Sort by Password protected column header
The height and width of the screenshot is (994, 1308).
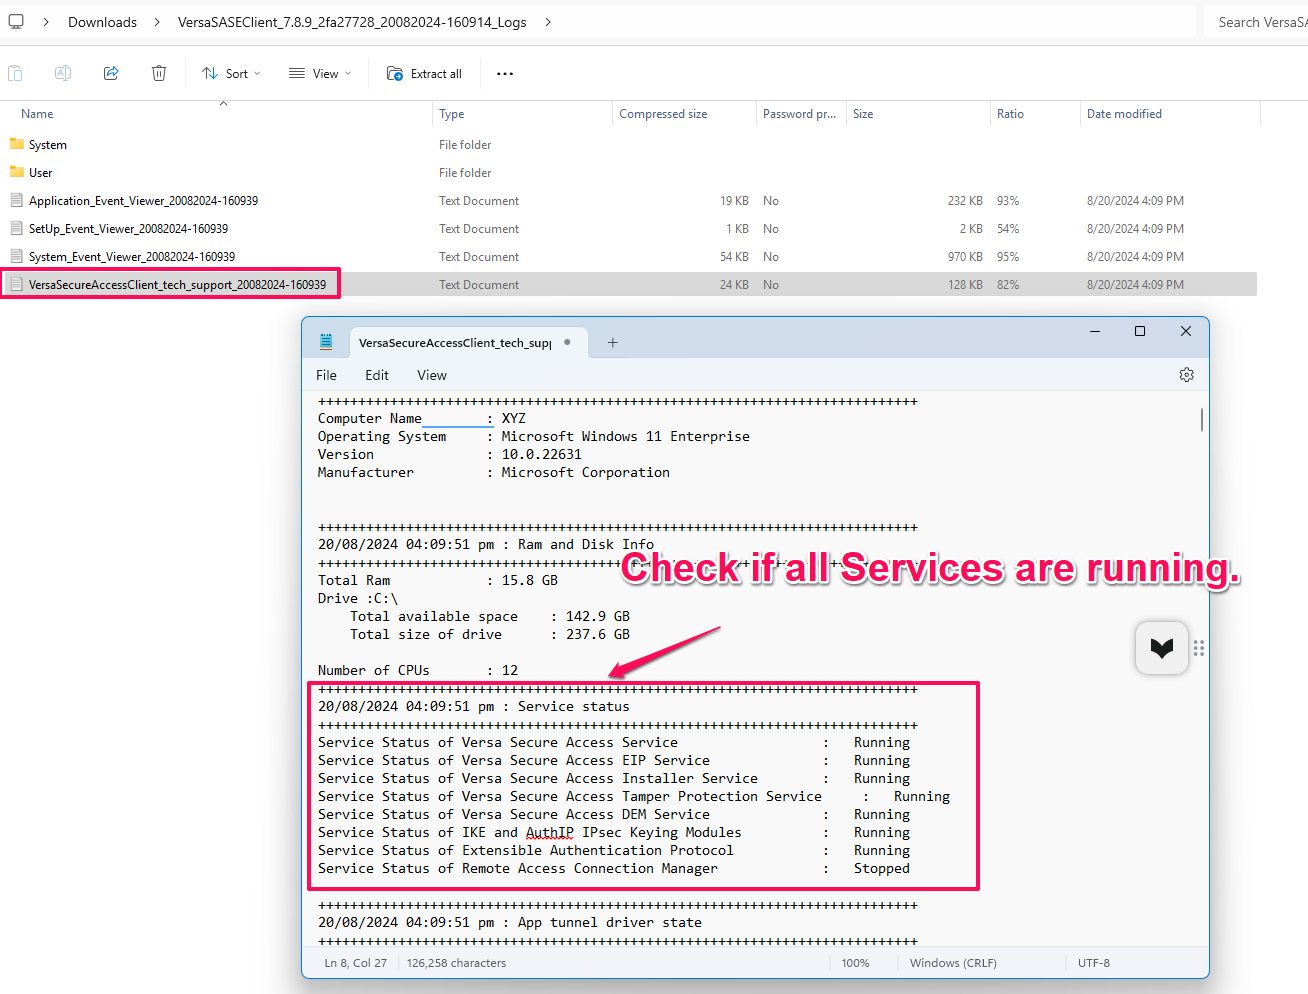click(x=801, y=114)
